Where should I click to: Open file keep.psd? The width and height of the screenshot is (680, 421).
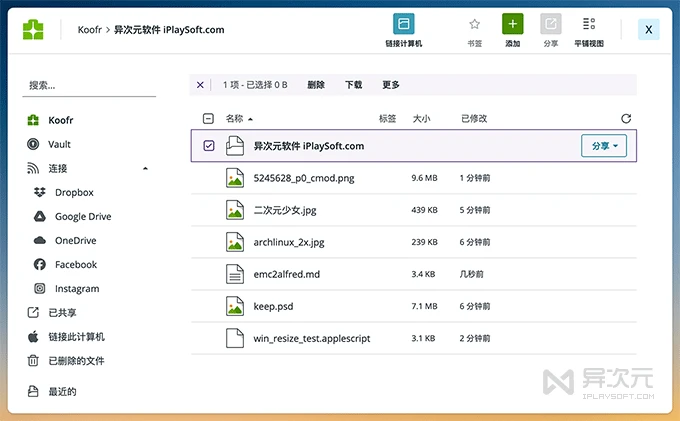point(273,306)
